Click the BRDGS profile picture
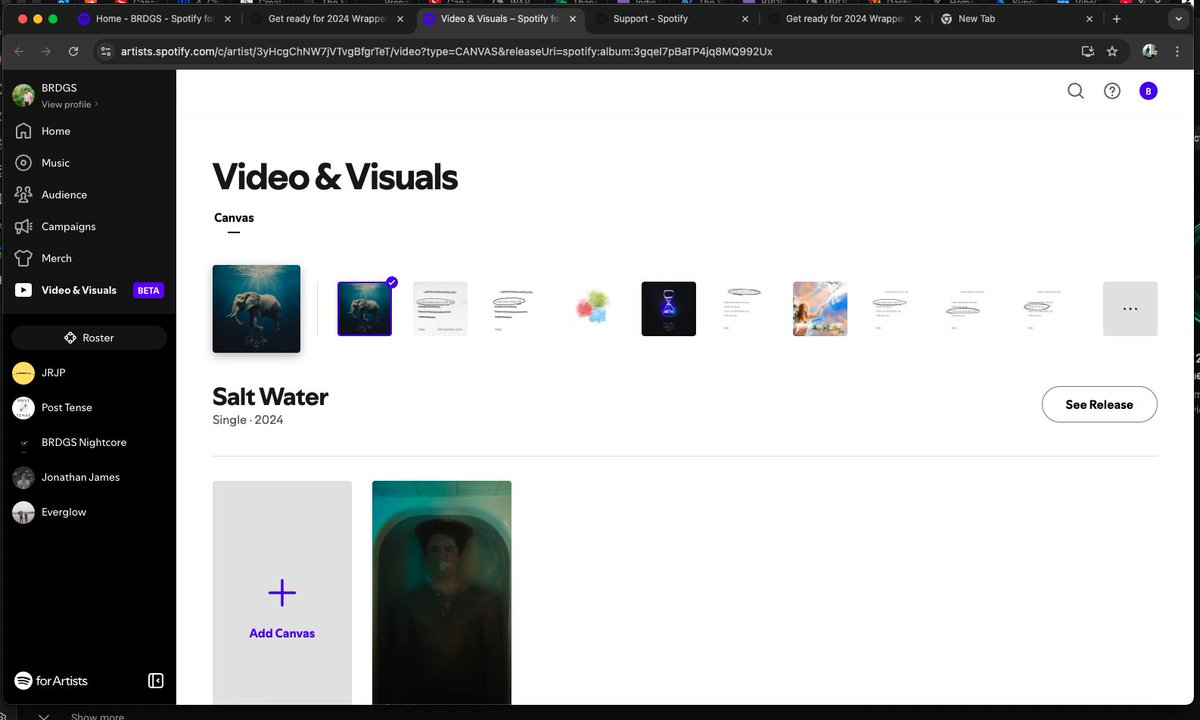The width and height of the screenshot is (1200, 720). point(23,96)
